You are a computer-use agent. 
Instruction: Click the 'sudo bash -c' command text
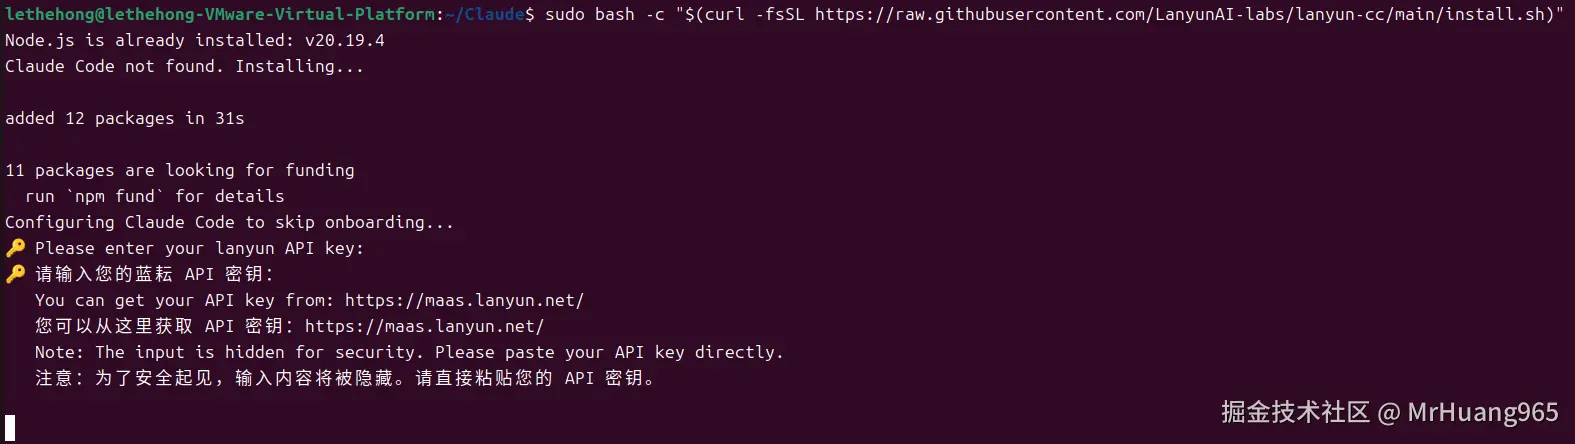pos(605,14)
